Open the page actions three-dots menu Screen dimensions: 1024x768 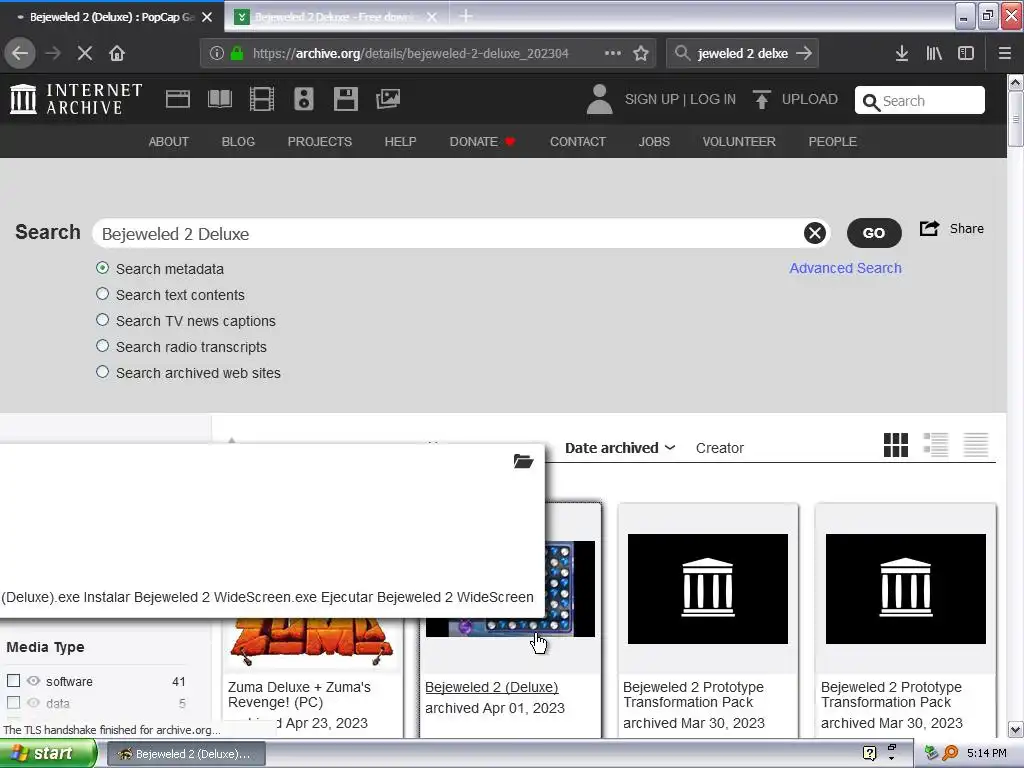coord(613,53)
